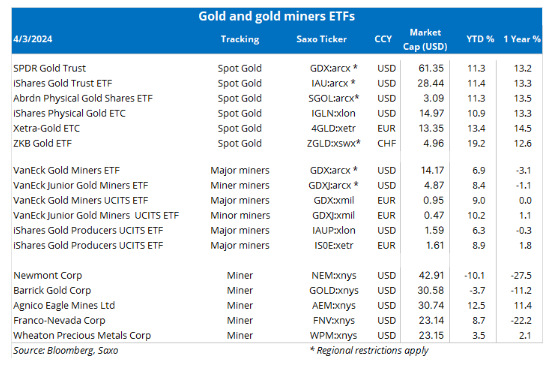This screenshot has height=367, width=545.
Task: Click the IAU:arcx ticker cell
Action: [x=333, y=83]
